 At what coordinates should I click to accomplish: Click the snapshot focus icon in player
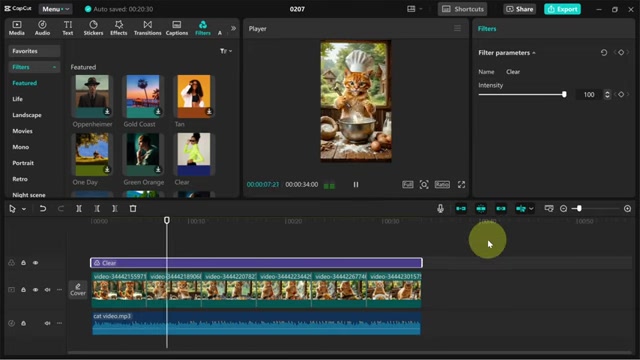(x=424, y=184)
